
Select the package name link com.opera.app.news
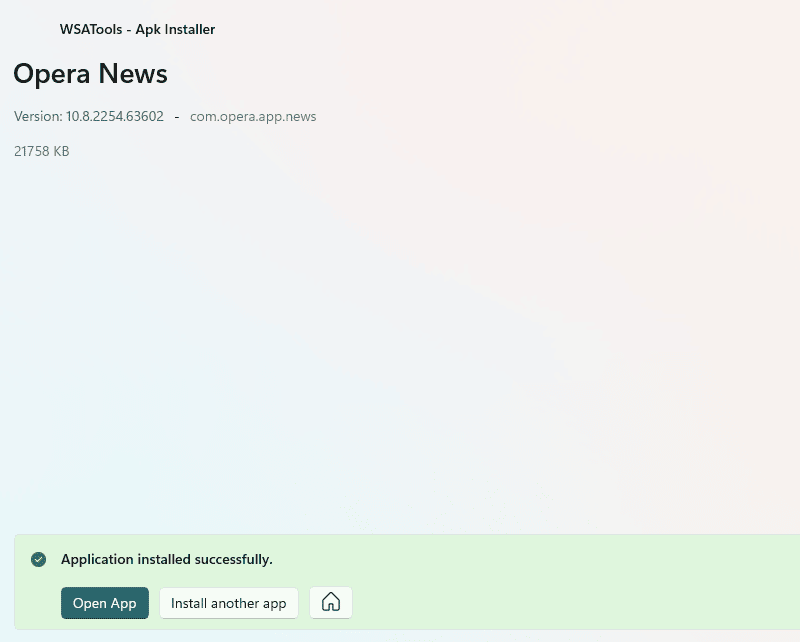tap(253, 116)
